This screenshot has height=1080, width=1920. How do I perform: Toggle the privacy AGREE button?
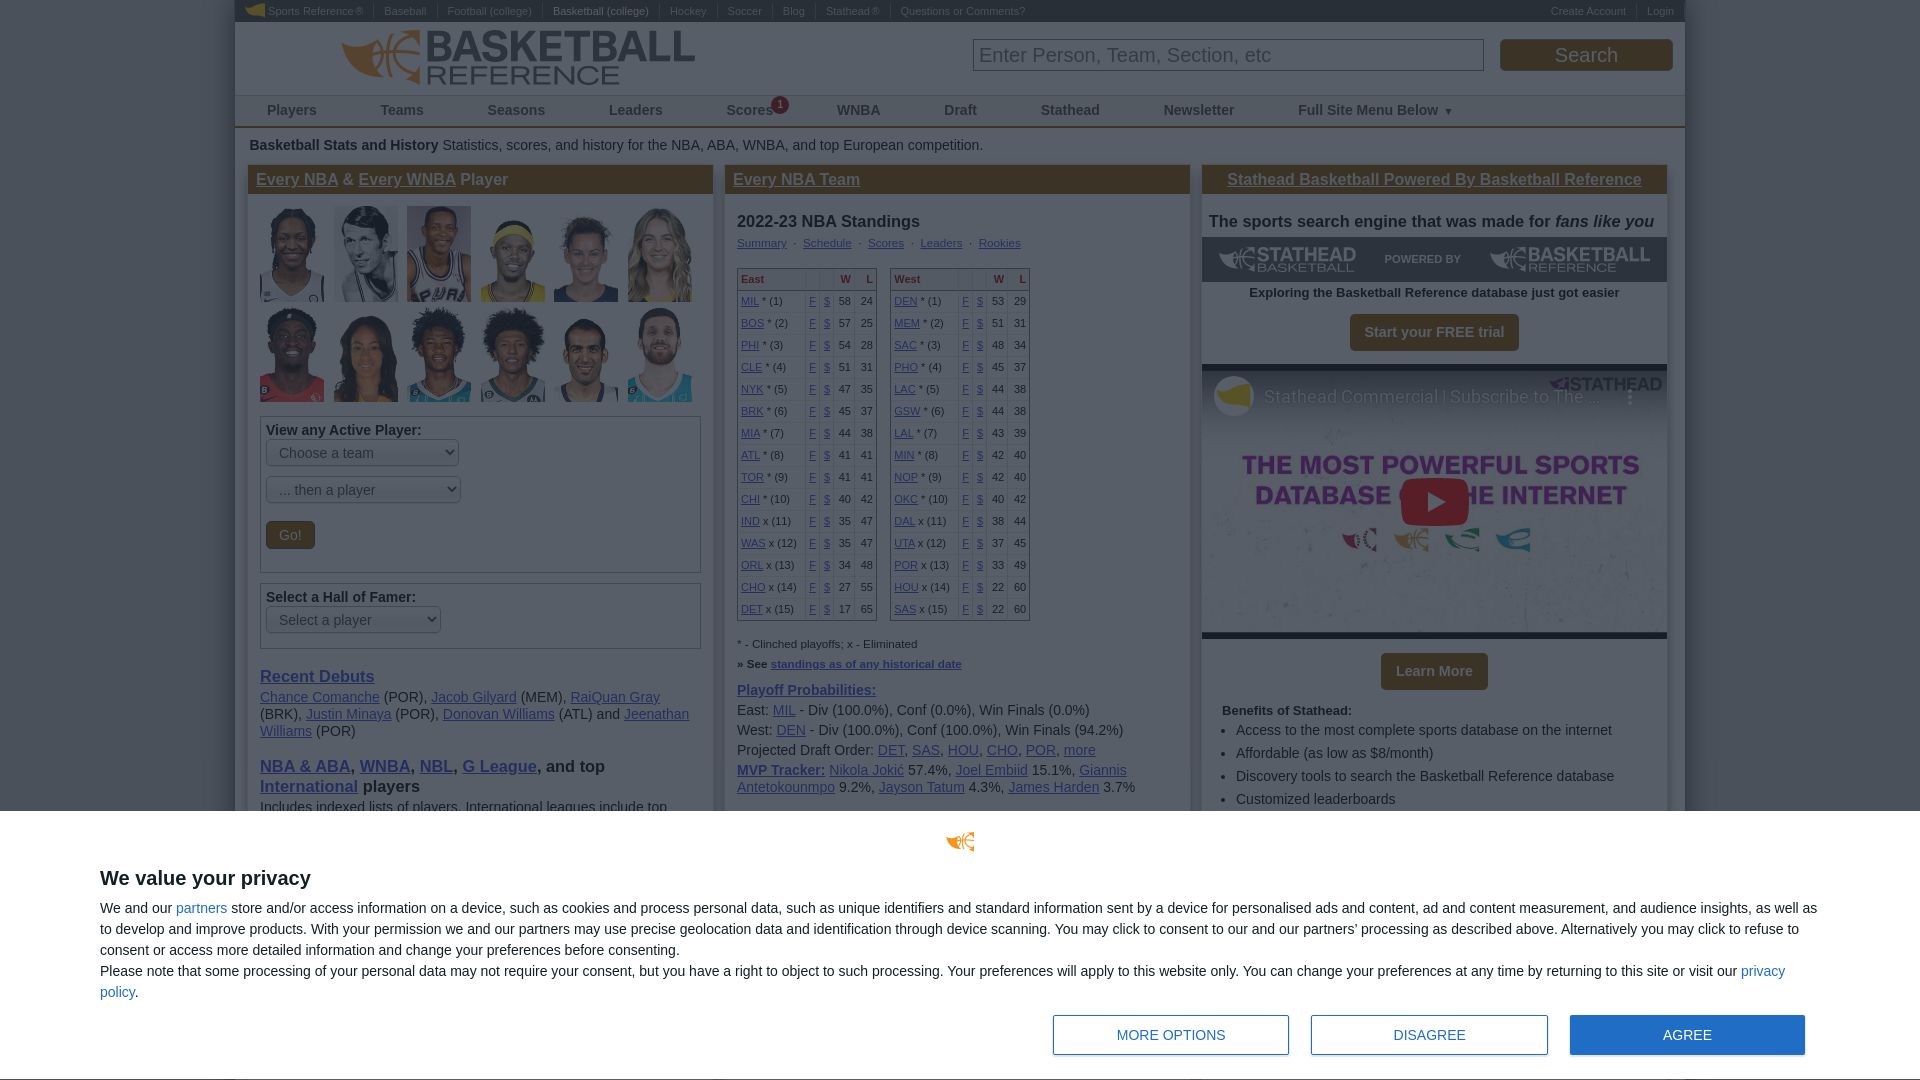pyautogui.click(x=1687, y=1034)
